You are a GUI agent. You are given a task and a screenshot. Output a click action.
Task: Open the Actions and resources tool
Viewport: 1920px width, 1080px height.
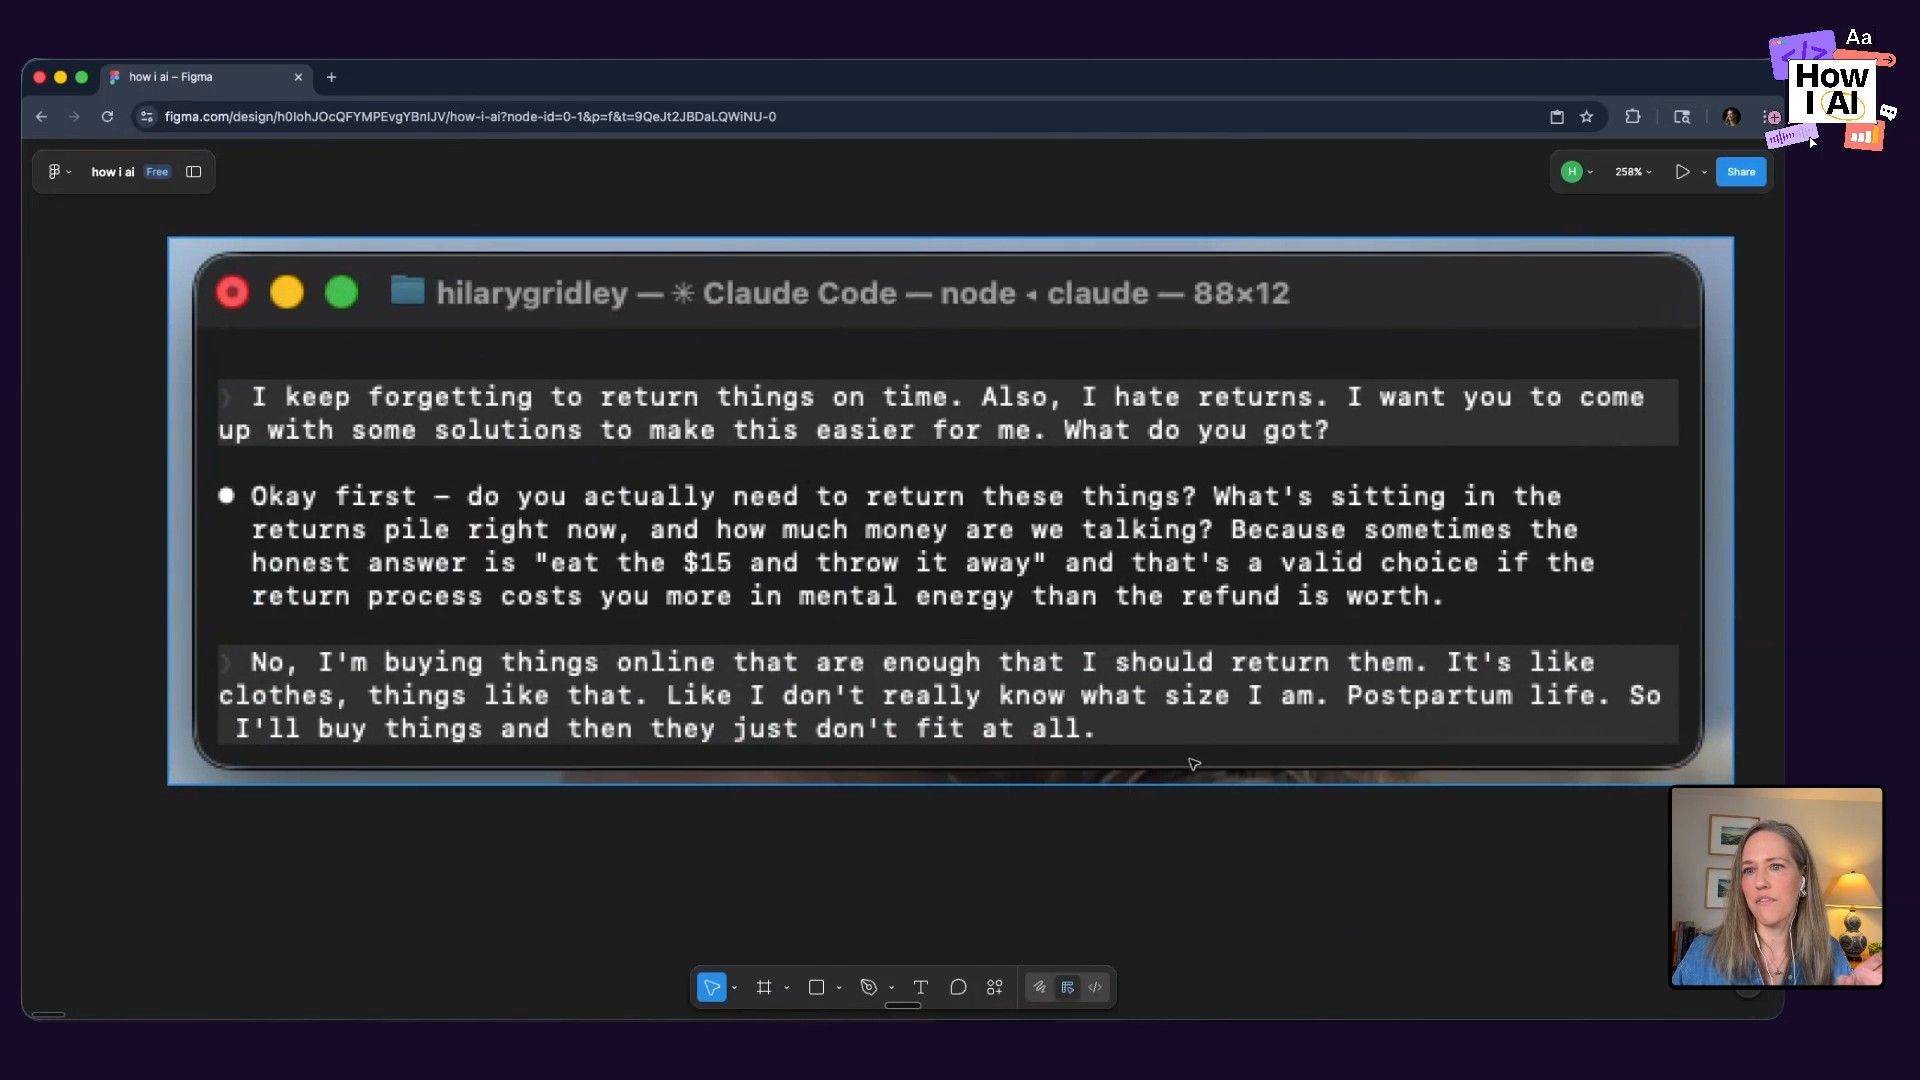tap(995, 987)
